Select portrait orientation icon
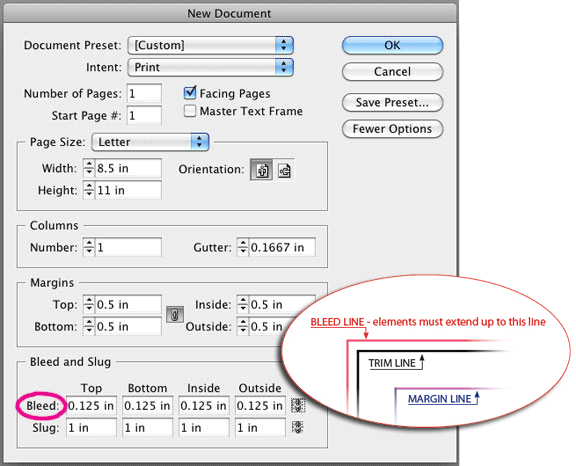Image resolution: width=576 pixels, height=466 pixels. click(x=261, y=170)
